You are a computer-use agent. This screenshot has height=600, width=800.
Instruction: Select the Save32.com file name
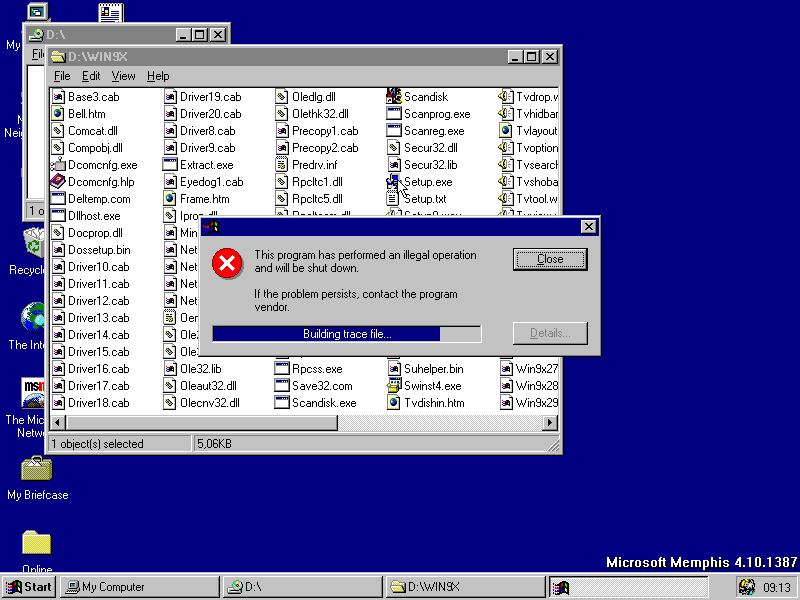click(322, 386)
